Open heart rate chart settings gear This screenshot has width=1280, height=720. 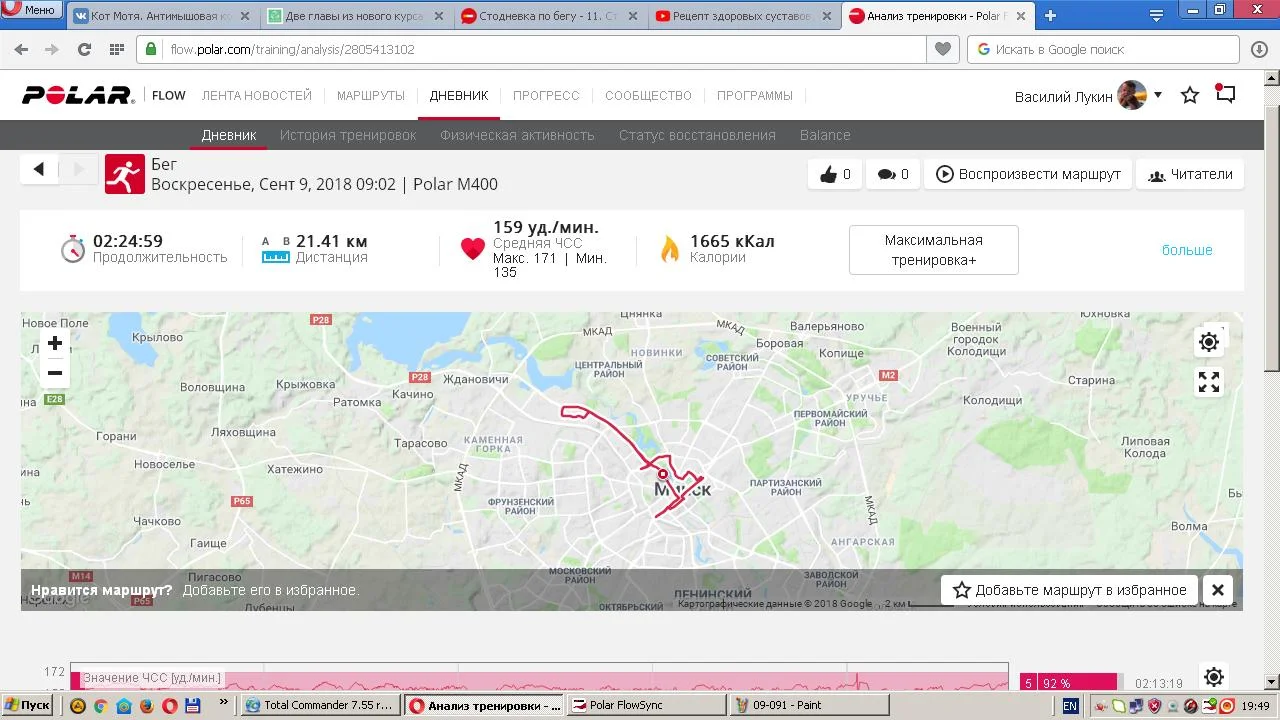coord(1214,677)
